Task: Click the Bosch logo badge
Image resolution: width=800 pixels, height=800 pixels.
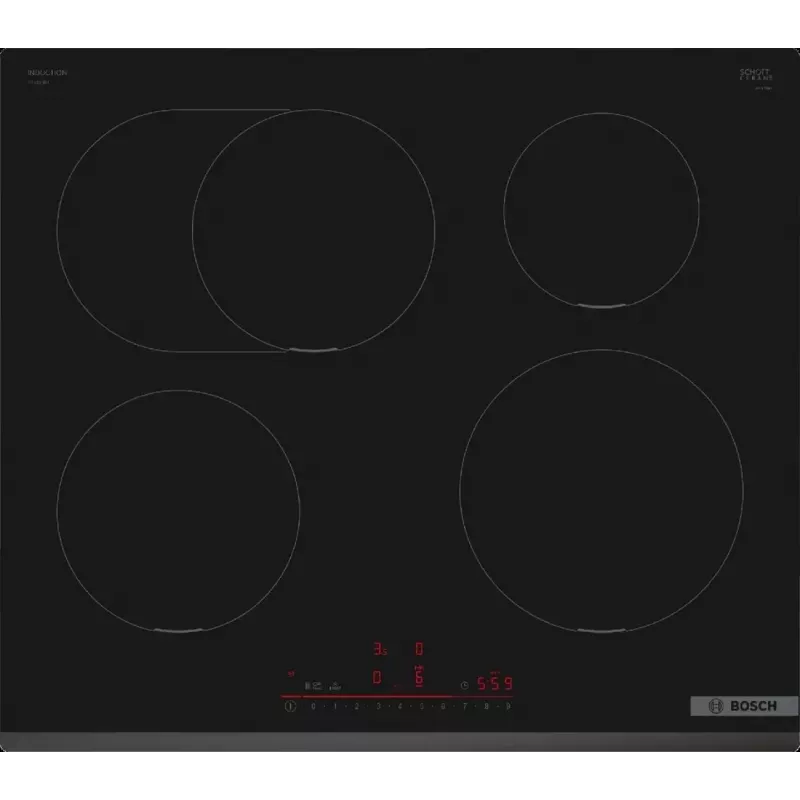Action: tap(744, 706)
